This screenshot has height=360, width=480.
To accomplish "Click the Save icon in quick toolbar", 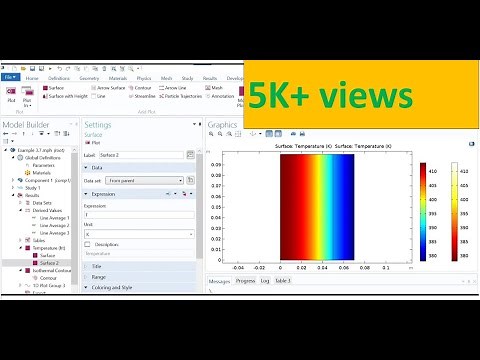I will tap(32, 69).
